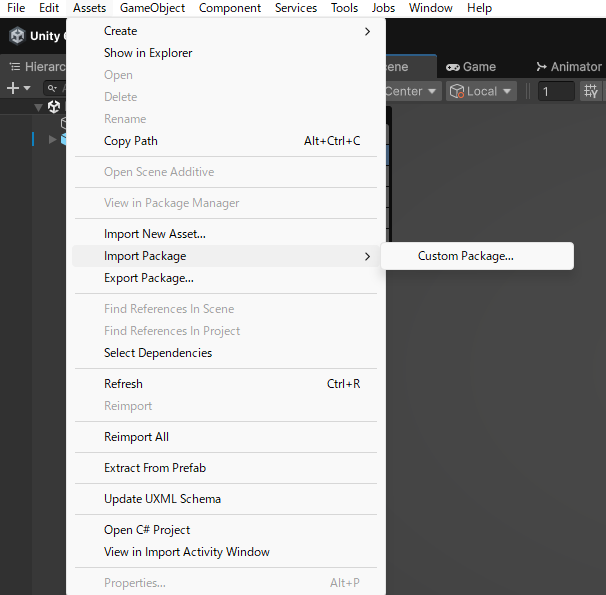Click Update UXML Schema

226,499
